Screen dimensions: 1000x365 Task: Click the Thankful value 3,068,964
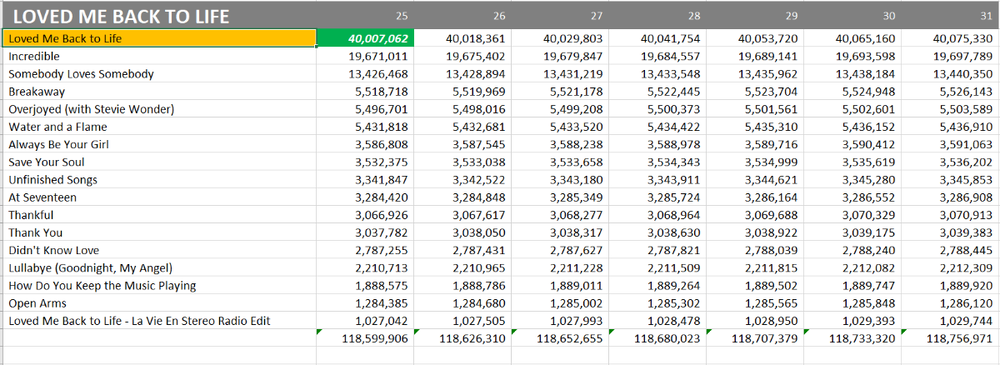click(657, 215)
